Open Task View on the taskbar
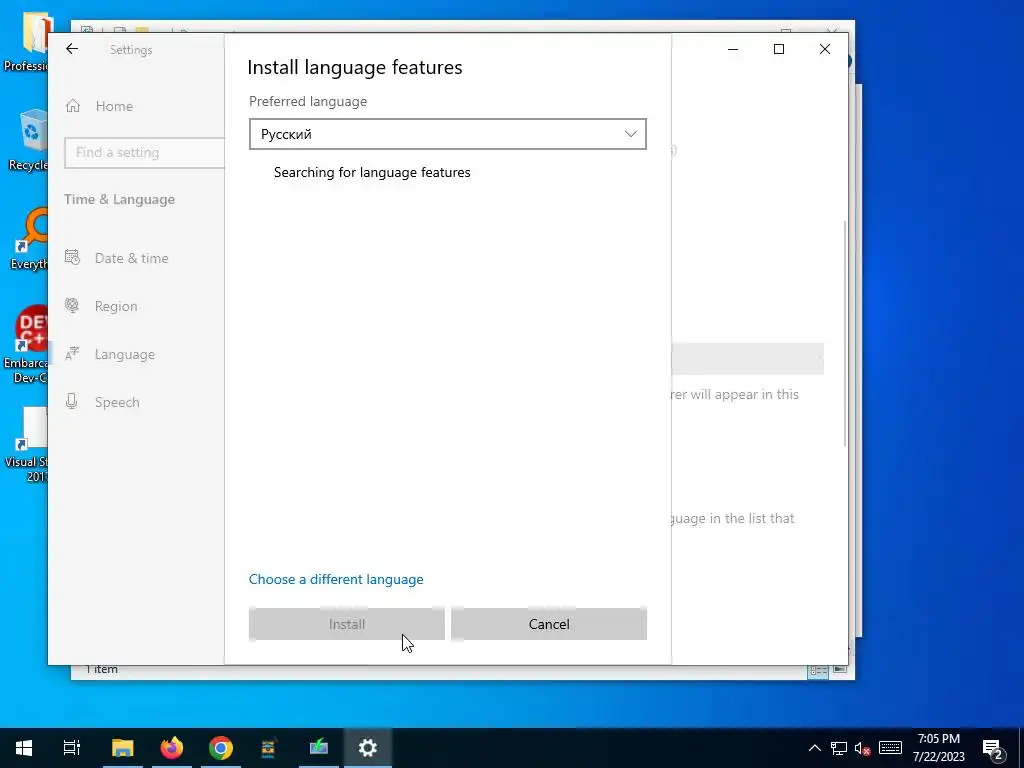 pos(72,748)
